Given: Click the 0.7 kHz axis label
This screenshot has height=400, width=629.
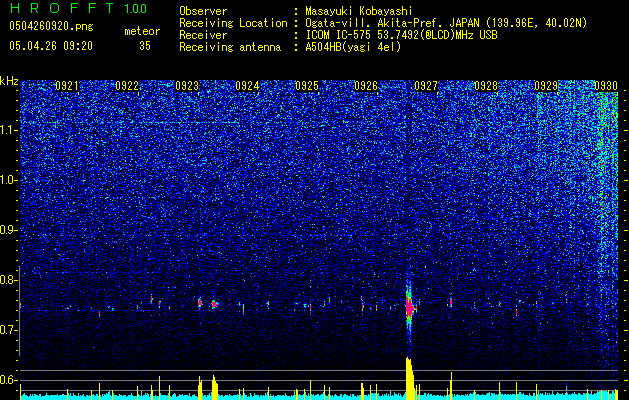Looking at the screenshot, I should (x=9, y=330).
